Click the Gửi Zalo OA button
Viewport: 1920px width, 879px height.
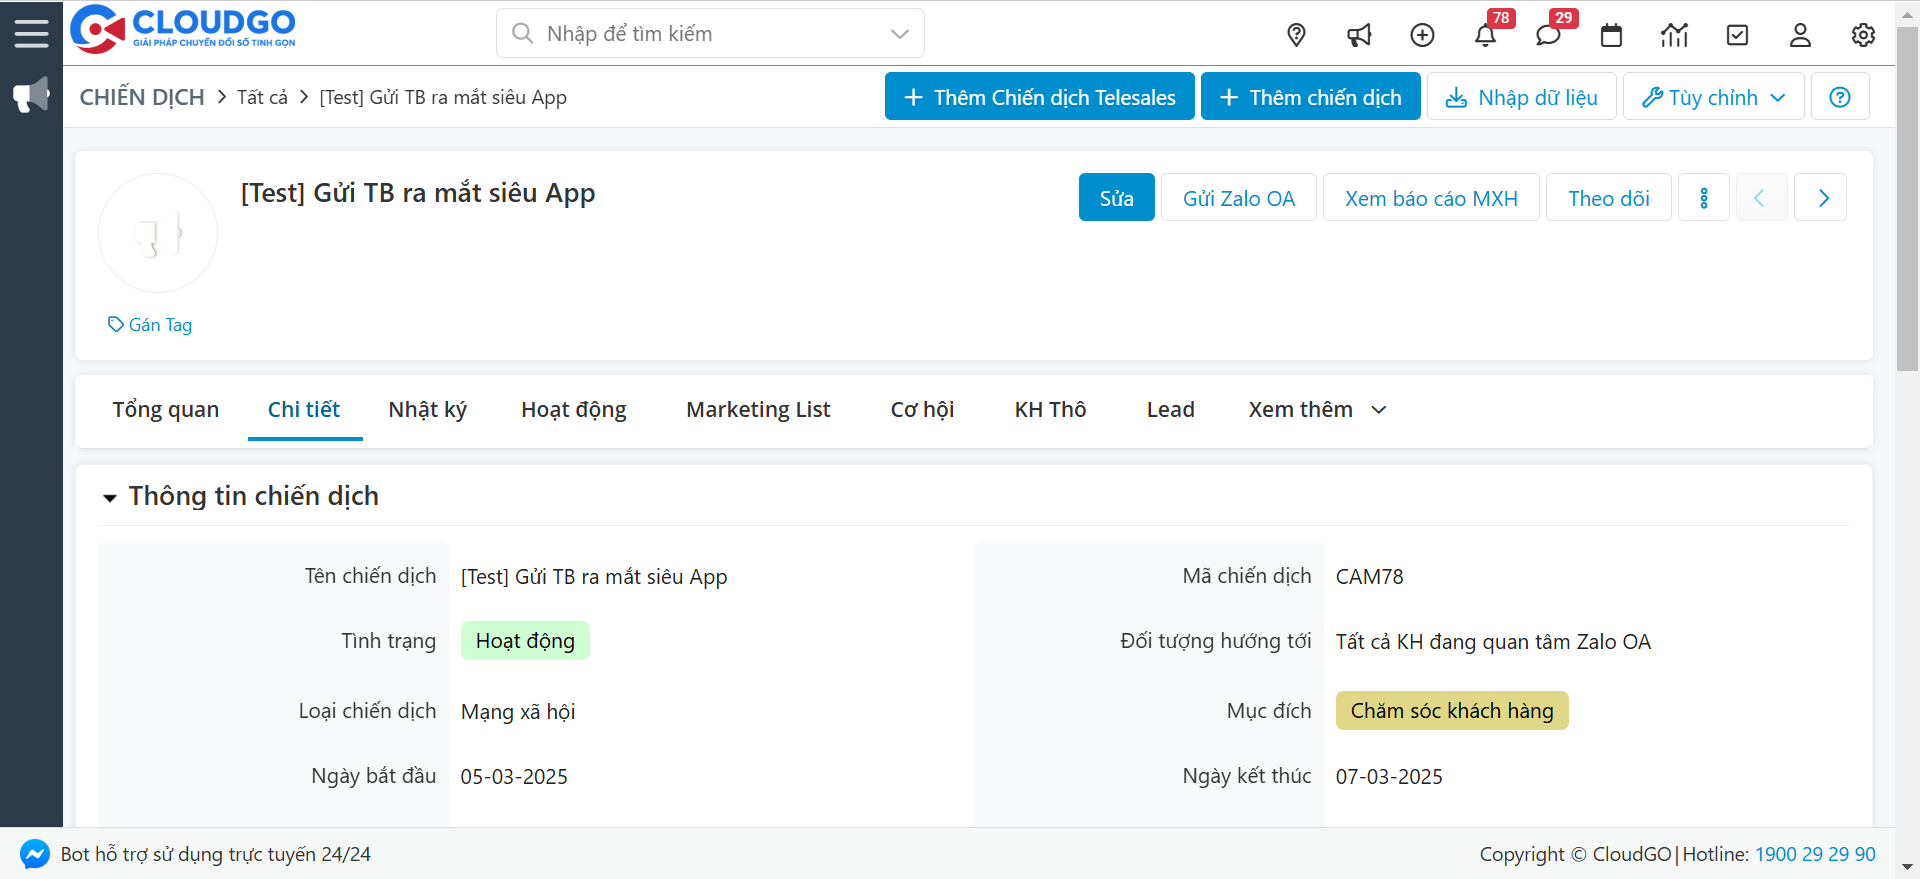tap(1238, 198)
